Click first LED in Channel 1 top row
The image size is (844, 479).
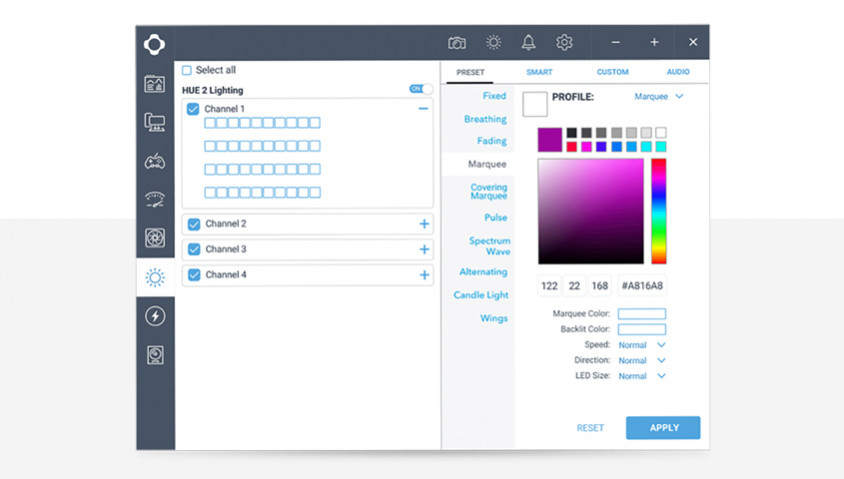click(x=210, y=123)
